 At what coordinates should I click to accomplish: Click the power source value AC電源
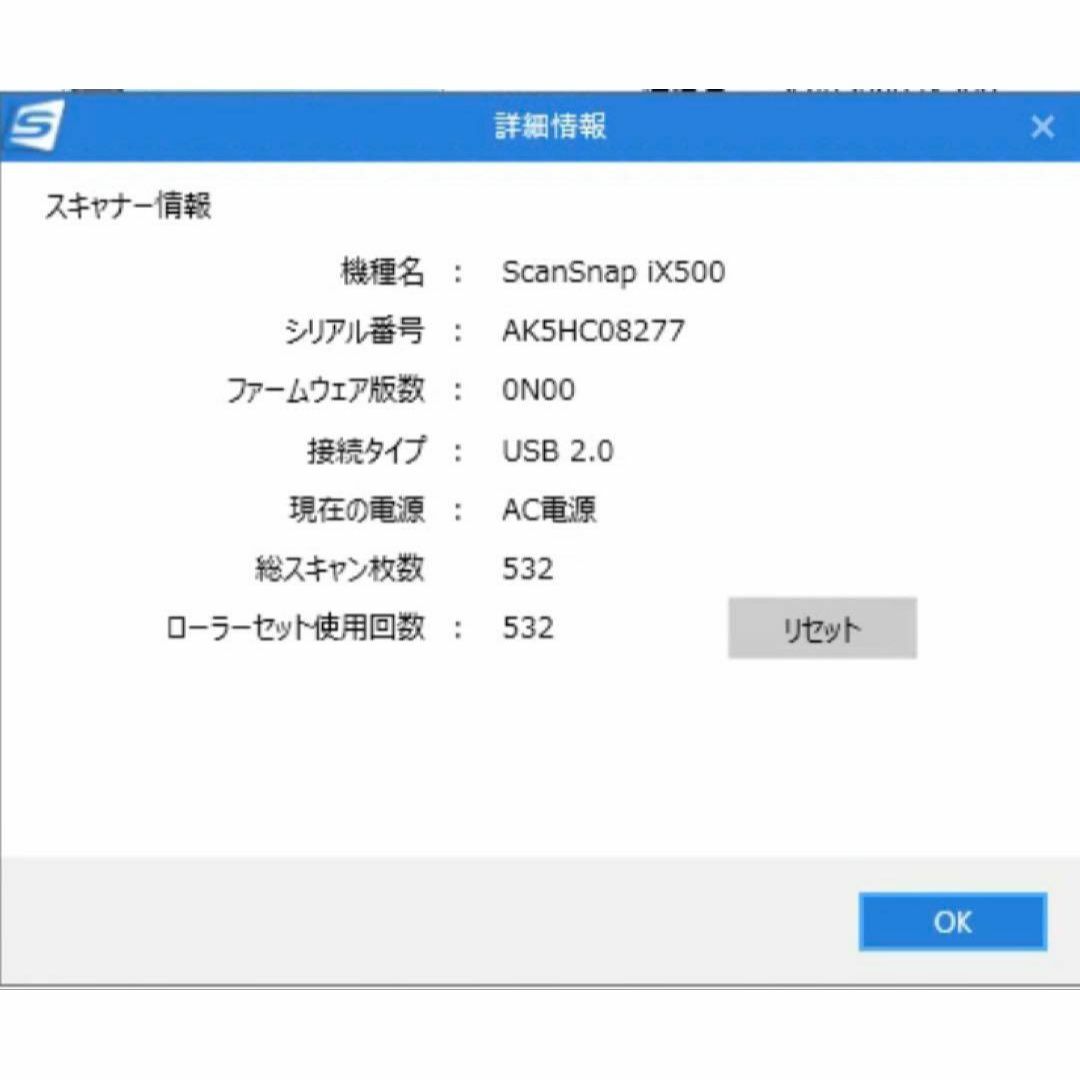(549, 510)
